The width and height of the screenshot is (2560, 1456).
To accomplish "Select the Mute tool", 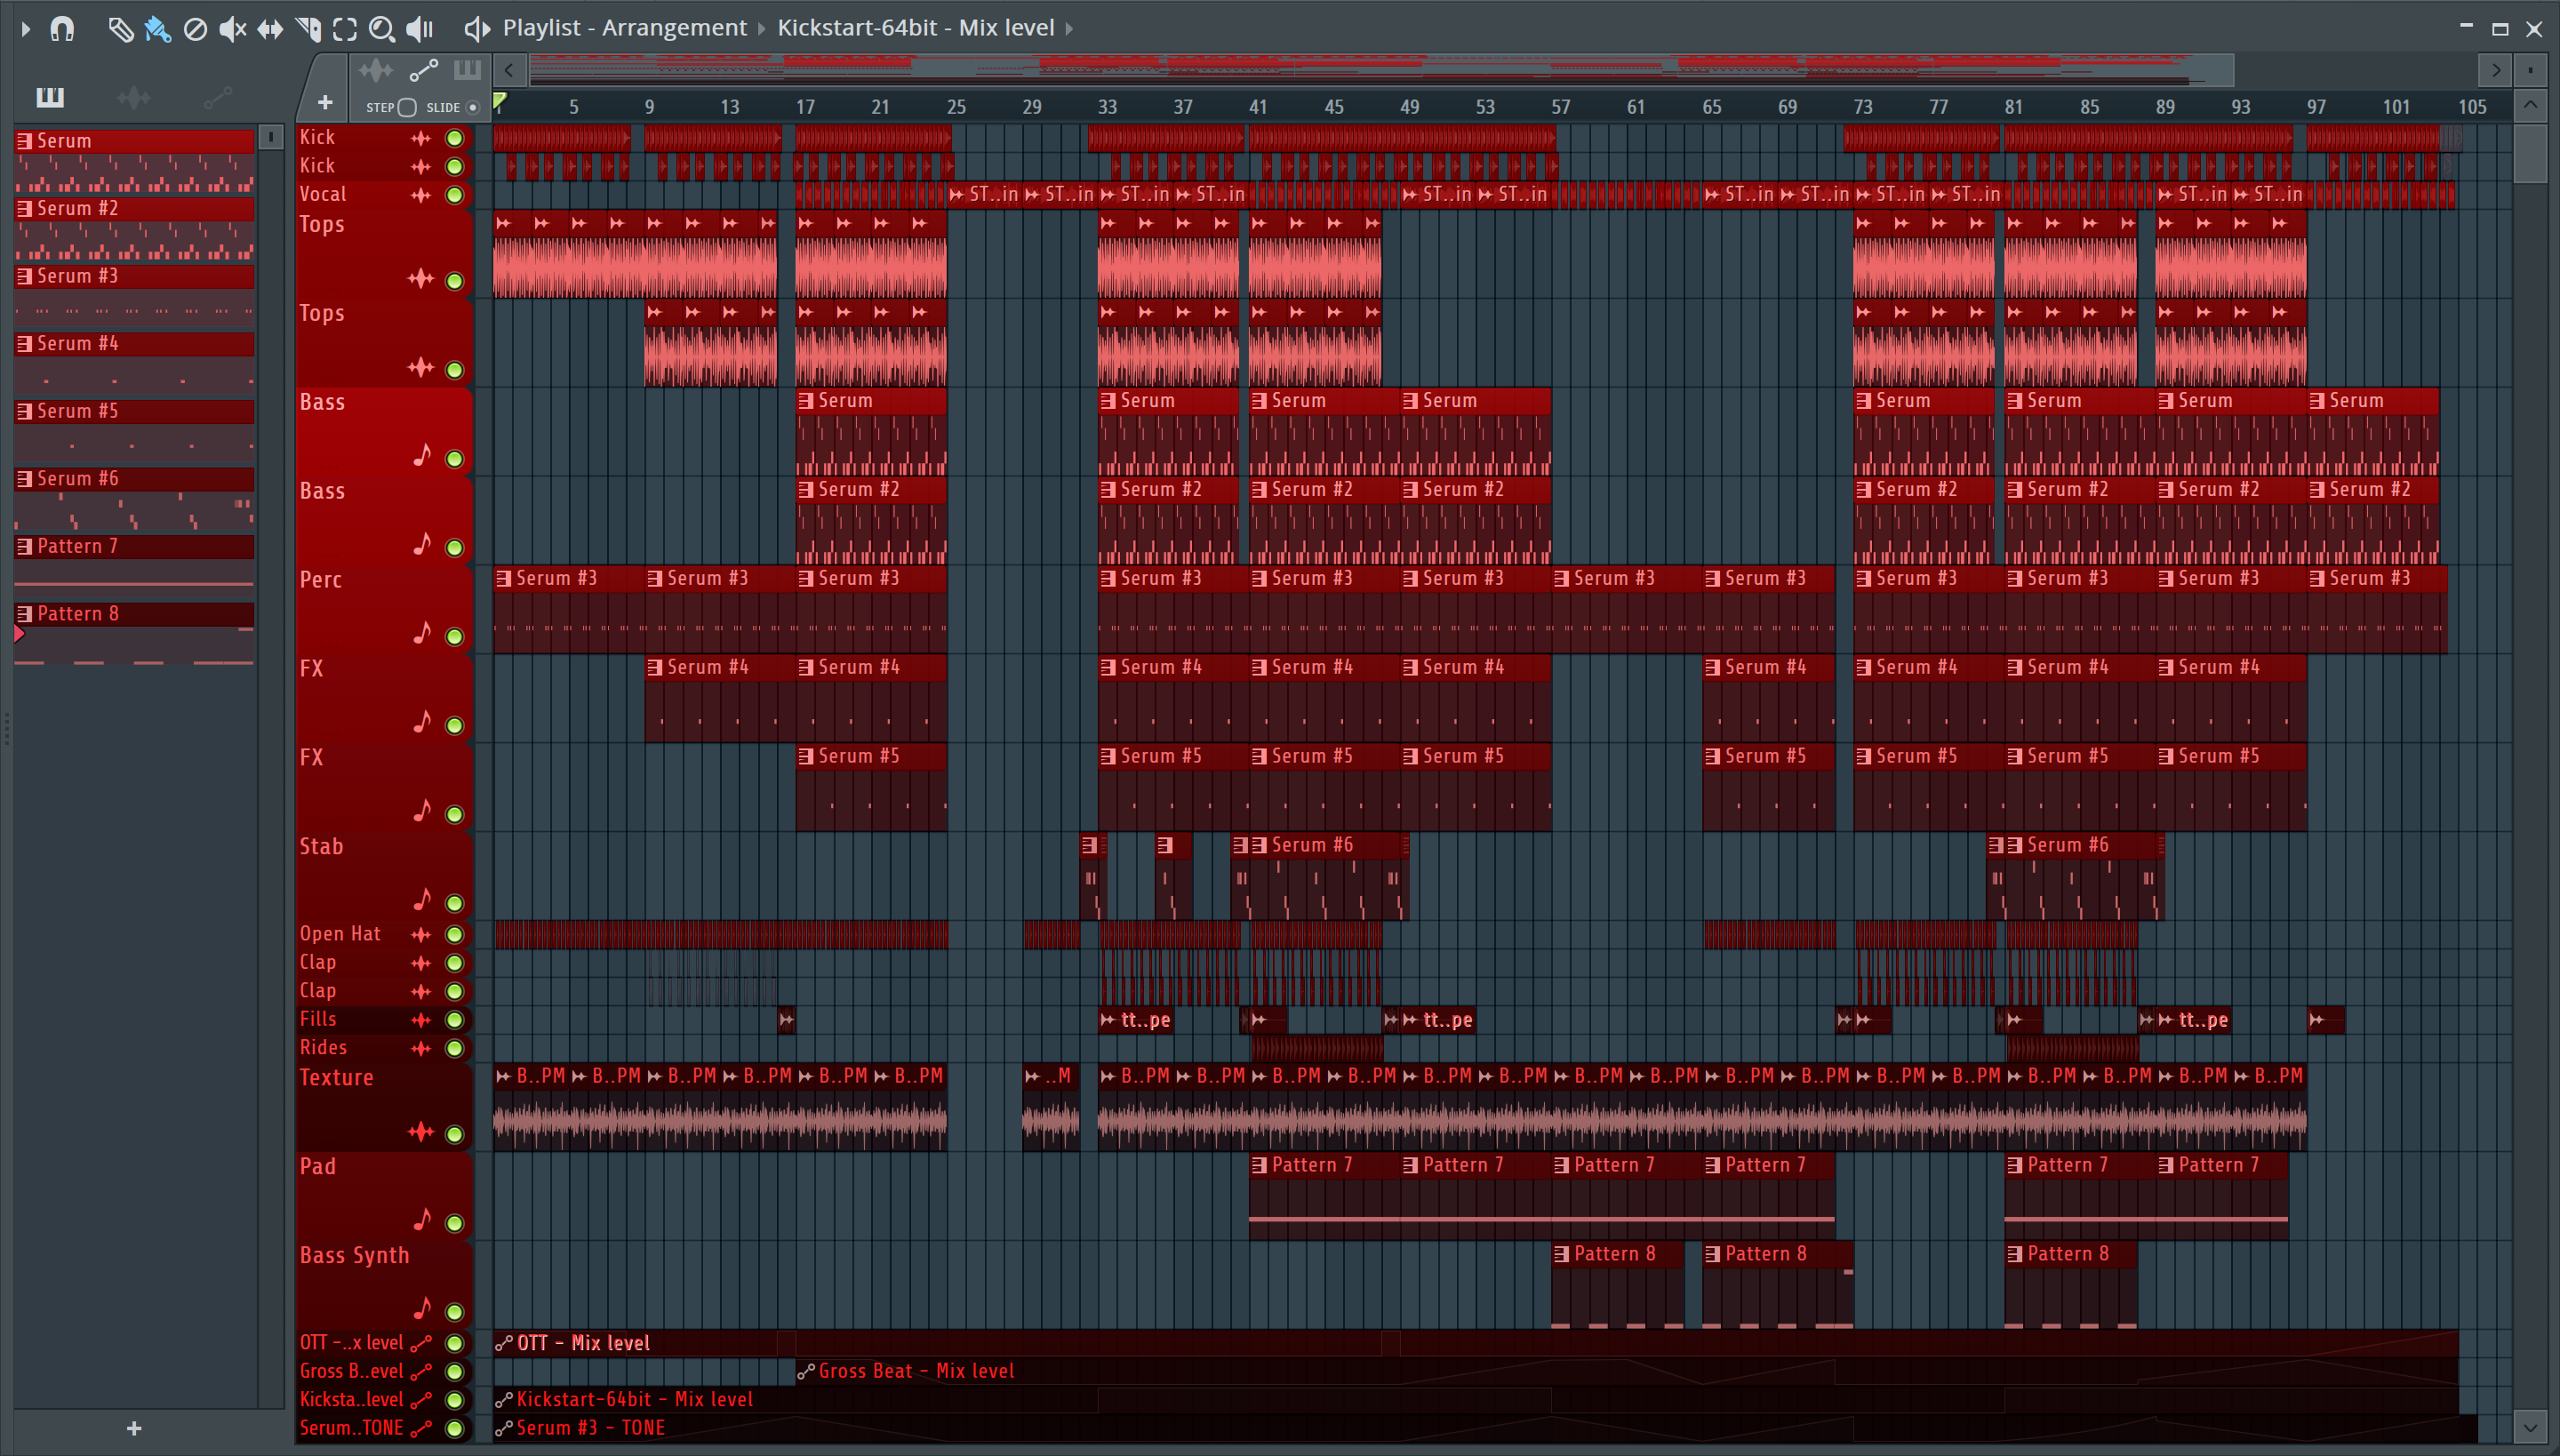I will (x=233, y=29).
